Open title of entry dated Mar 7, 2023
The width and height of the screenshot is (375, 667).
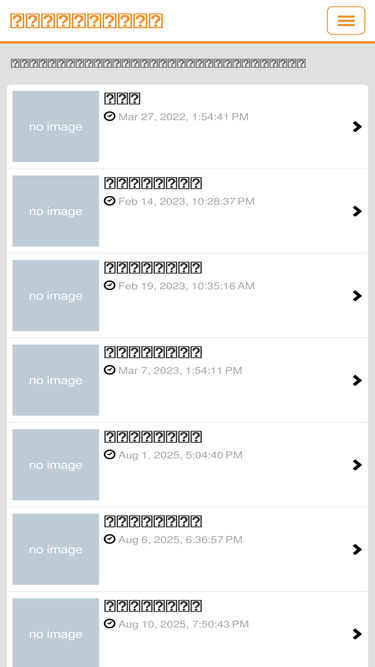(x=153, y=352)
